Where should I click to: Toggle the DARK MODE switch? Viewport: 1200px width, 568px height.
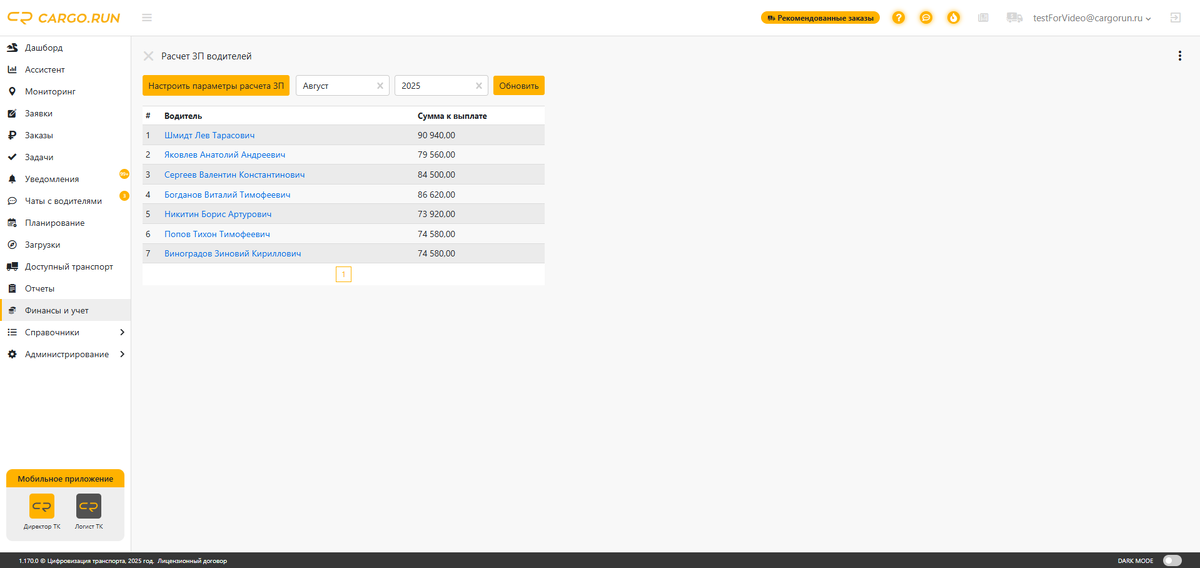[1172, 561]
